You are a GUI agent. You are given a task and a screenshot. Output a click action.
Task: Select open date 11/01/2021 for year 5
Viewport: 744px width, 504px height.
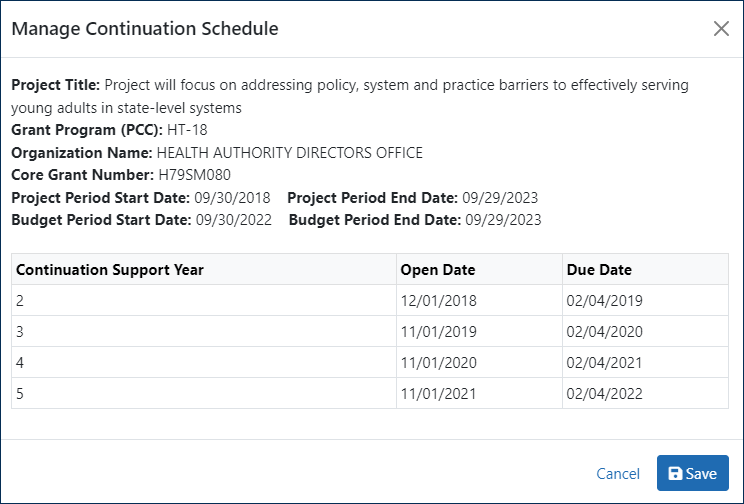(479, 393)
